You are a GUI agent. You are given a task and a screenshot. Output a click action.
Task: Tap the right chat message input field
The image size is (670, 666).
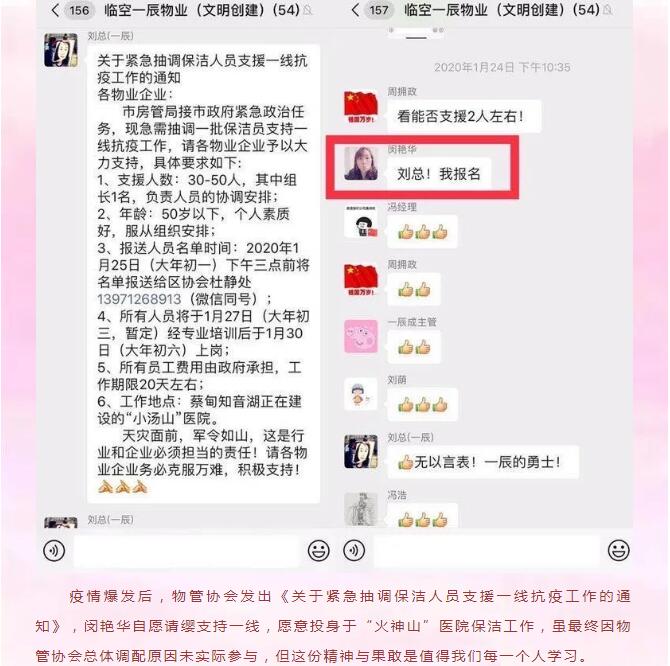(x=487, y=550)
